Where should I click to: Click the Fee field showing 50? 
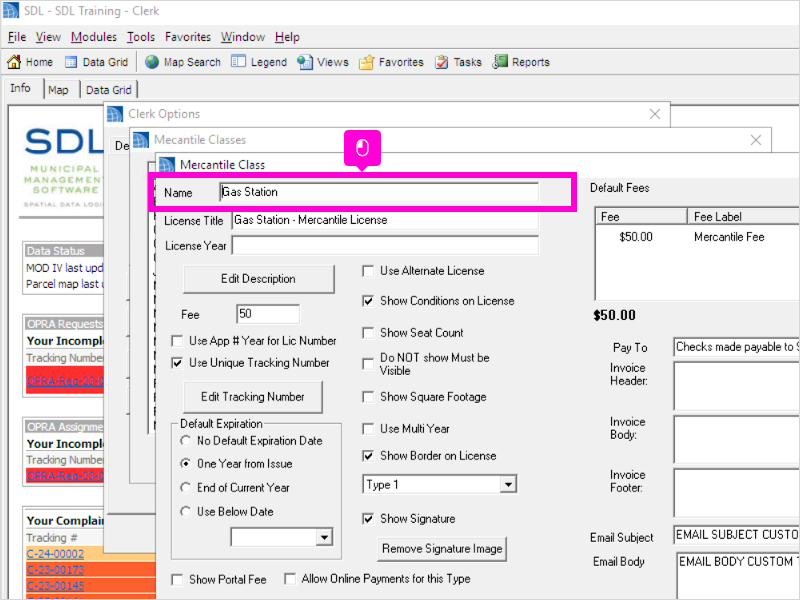(268, 314)
